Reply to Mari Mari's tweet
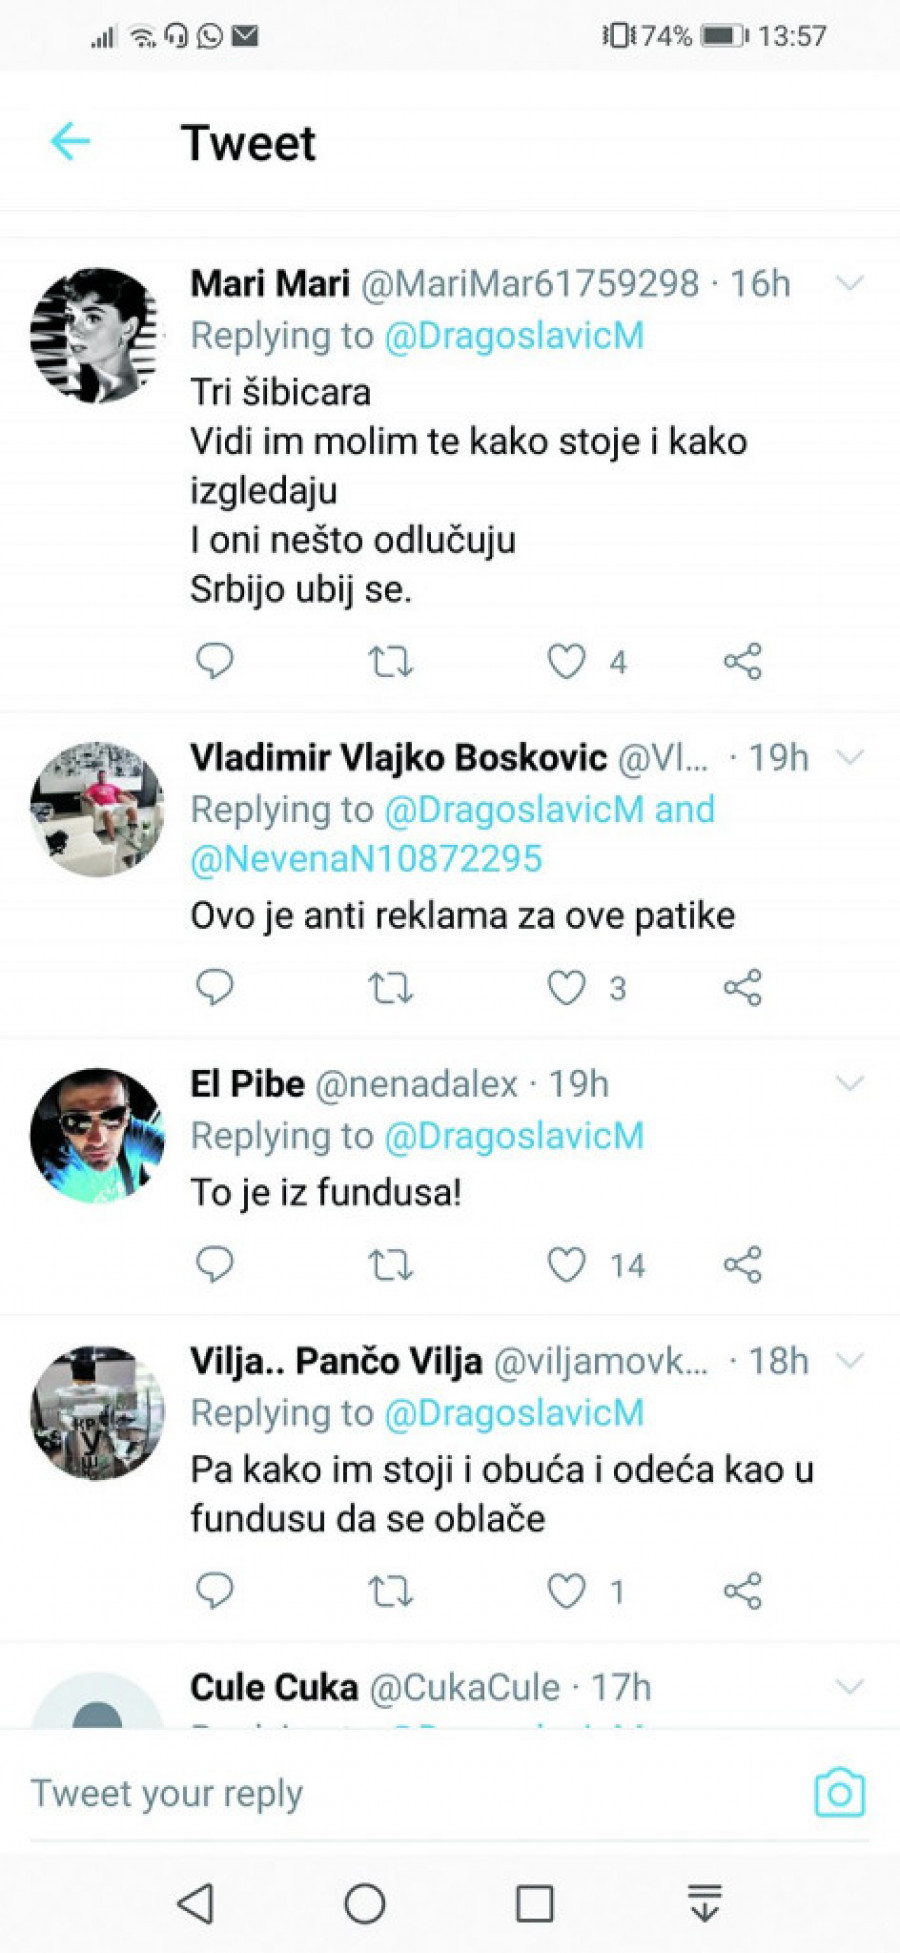The width and height of the screenshot is (900, 1953). point(214,661)
